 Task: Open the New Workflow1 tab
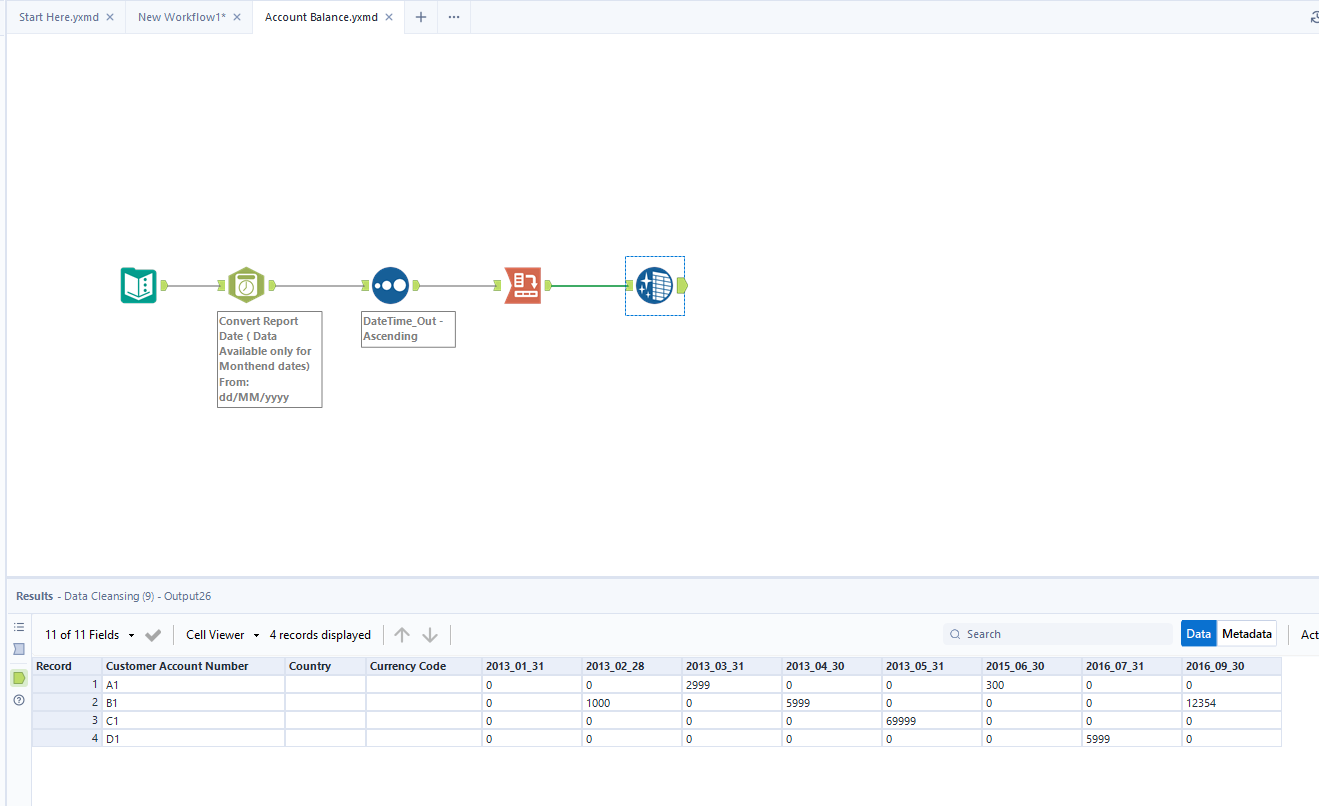tap(180, 17)
